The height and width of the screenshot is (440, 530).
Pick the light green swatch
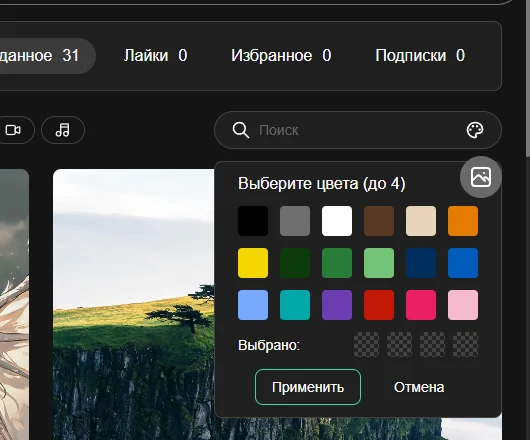[379, 263]
